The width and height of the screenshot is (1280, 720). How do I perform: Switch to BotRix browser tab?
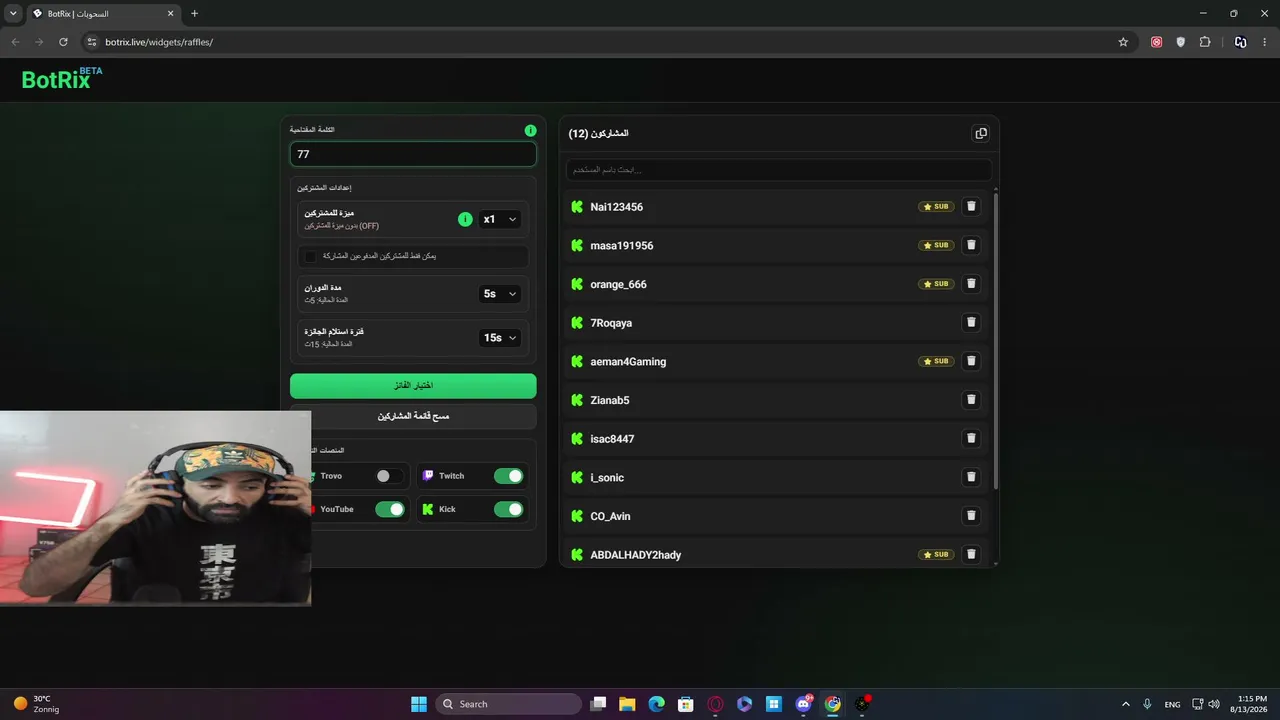pos(103,14)
